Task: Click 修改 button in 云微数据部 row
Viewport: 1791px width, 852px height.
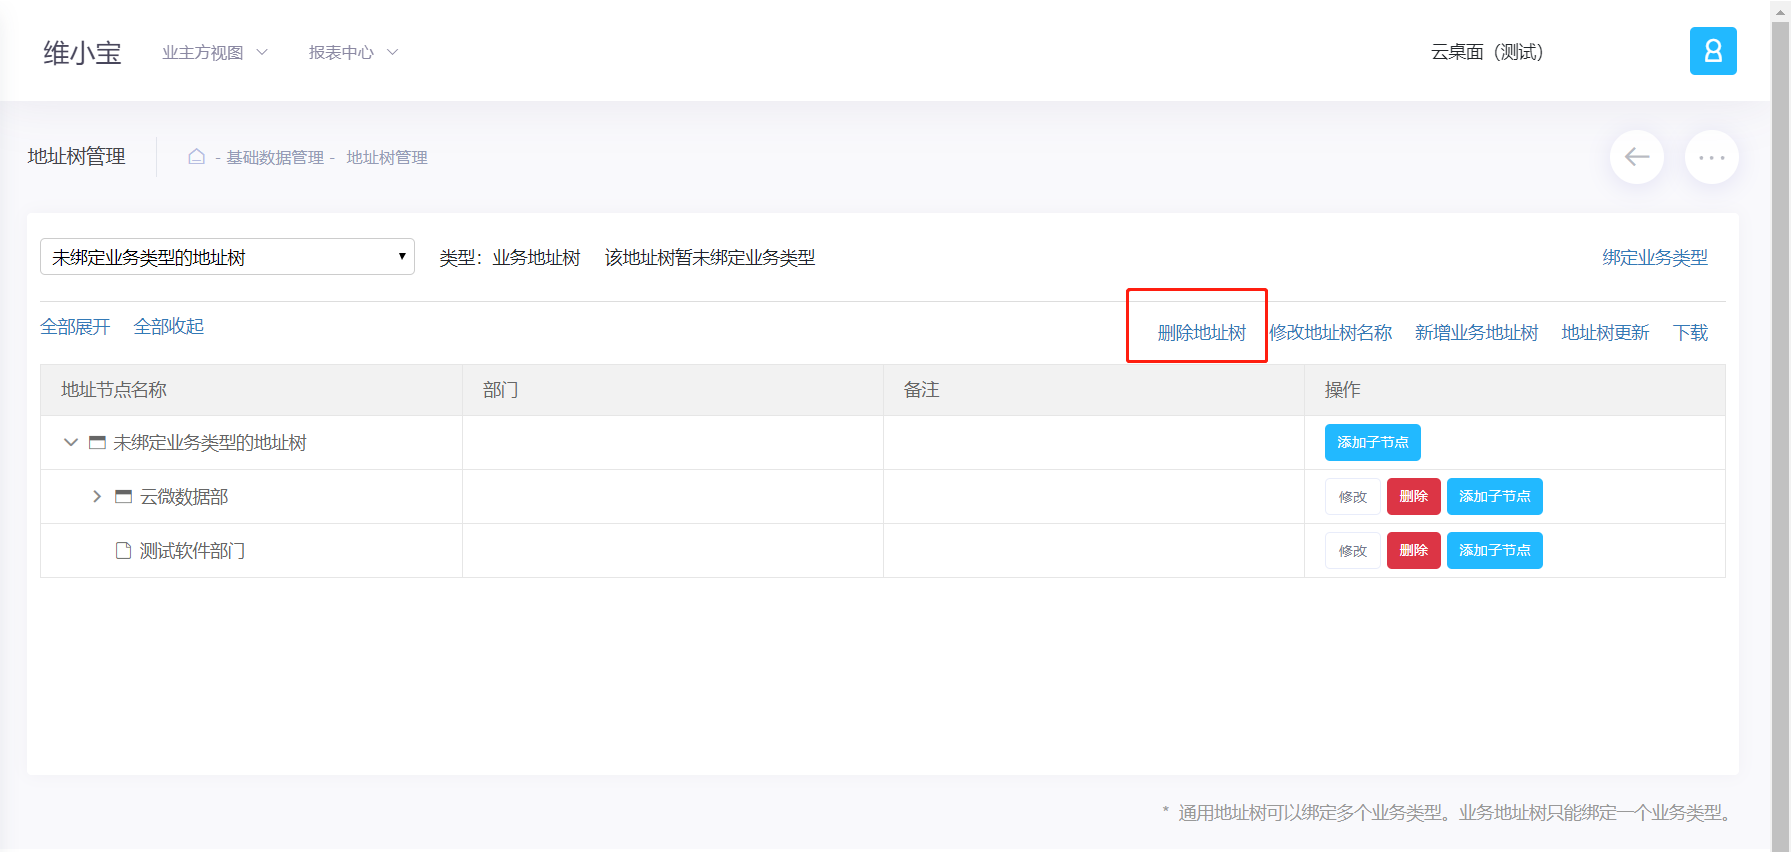Action: click(x=1353, y=496)
